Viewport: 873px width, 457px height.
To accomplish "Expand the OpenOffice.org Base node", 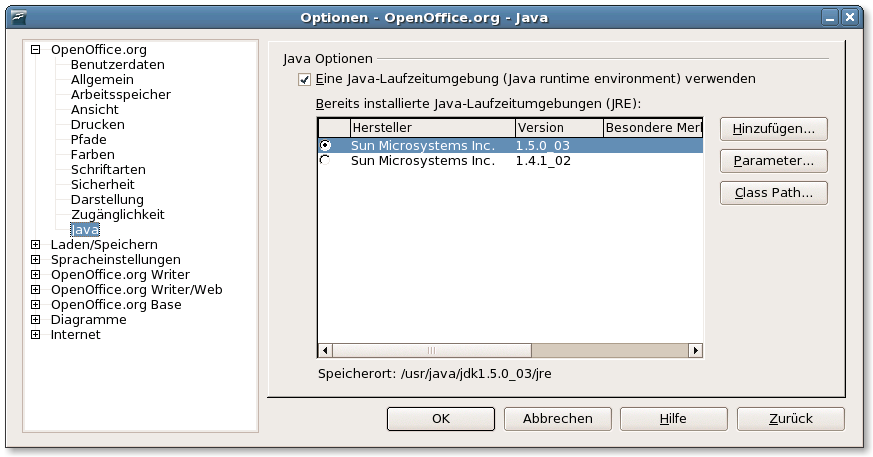I will pos(36,304).
